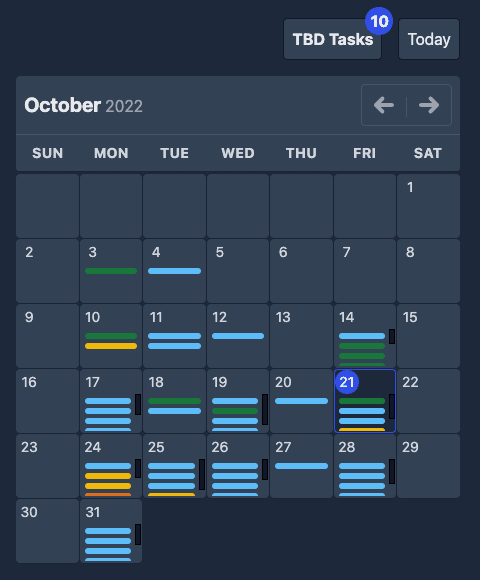Go to next month with right arrow
480x580 pixels.
pyautogui.click(x=429, y=105)
